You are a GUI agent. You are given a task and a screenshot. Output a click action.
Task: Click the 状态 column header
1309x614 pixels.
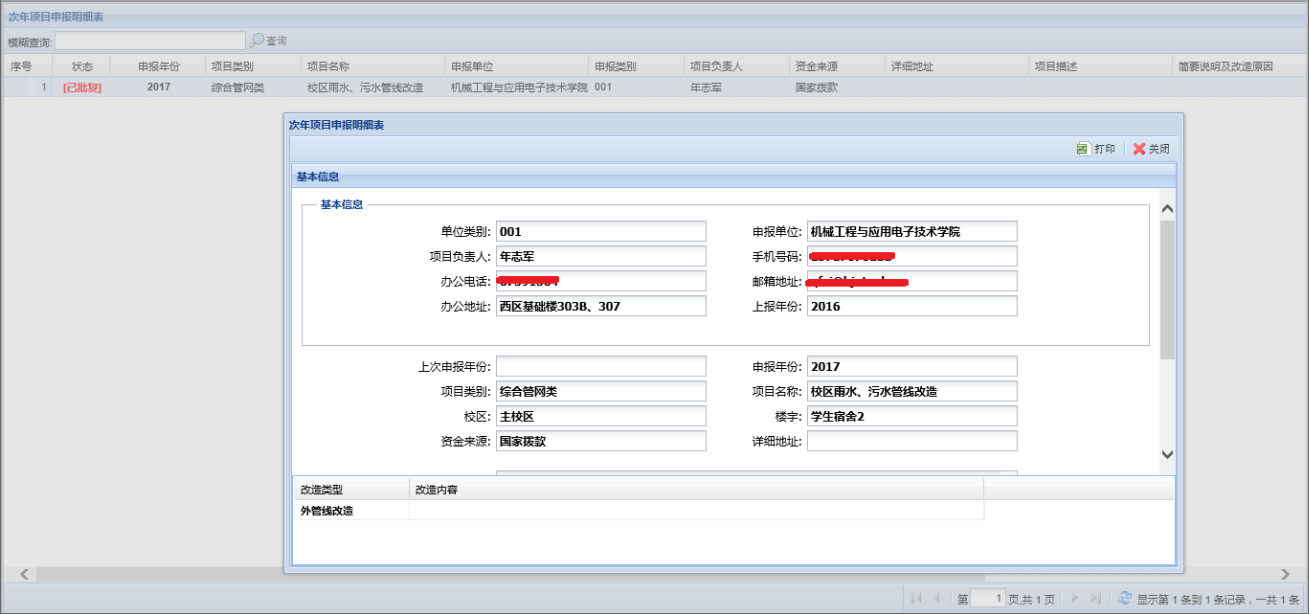82,66
